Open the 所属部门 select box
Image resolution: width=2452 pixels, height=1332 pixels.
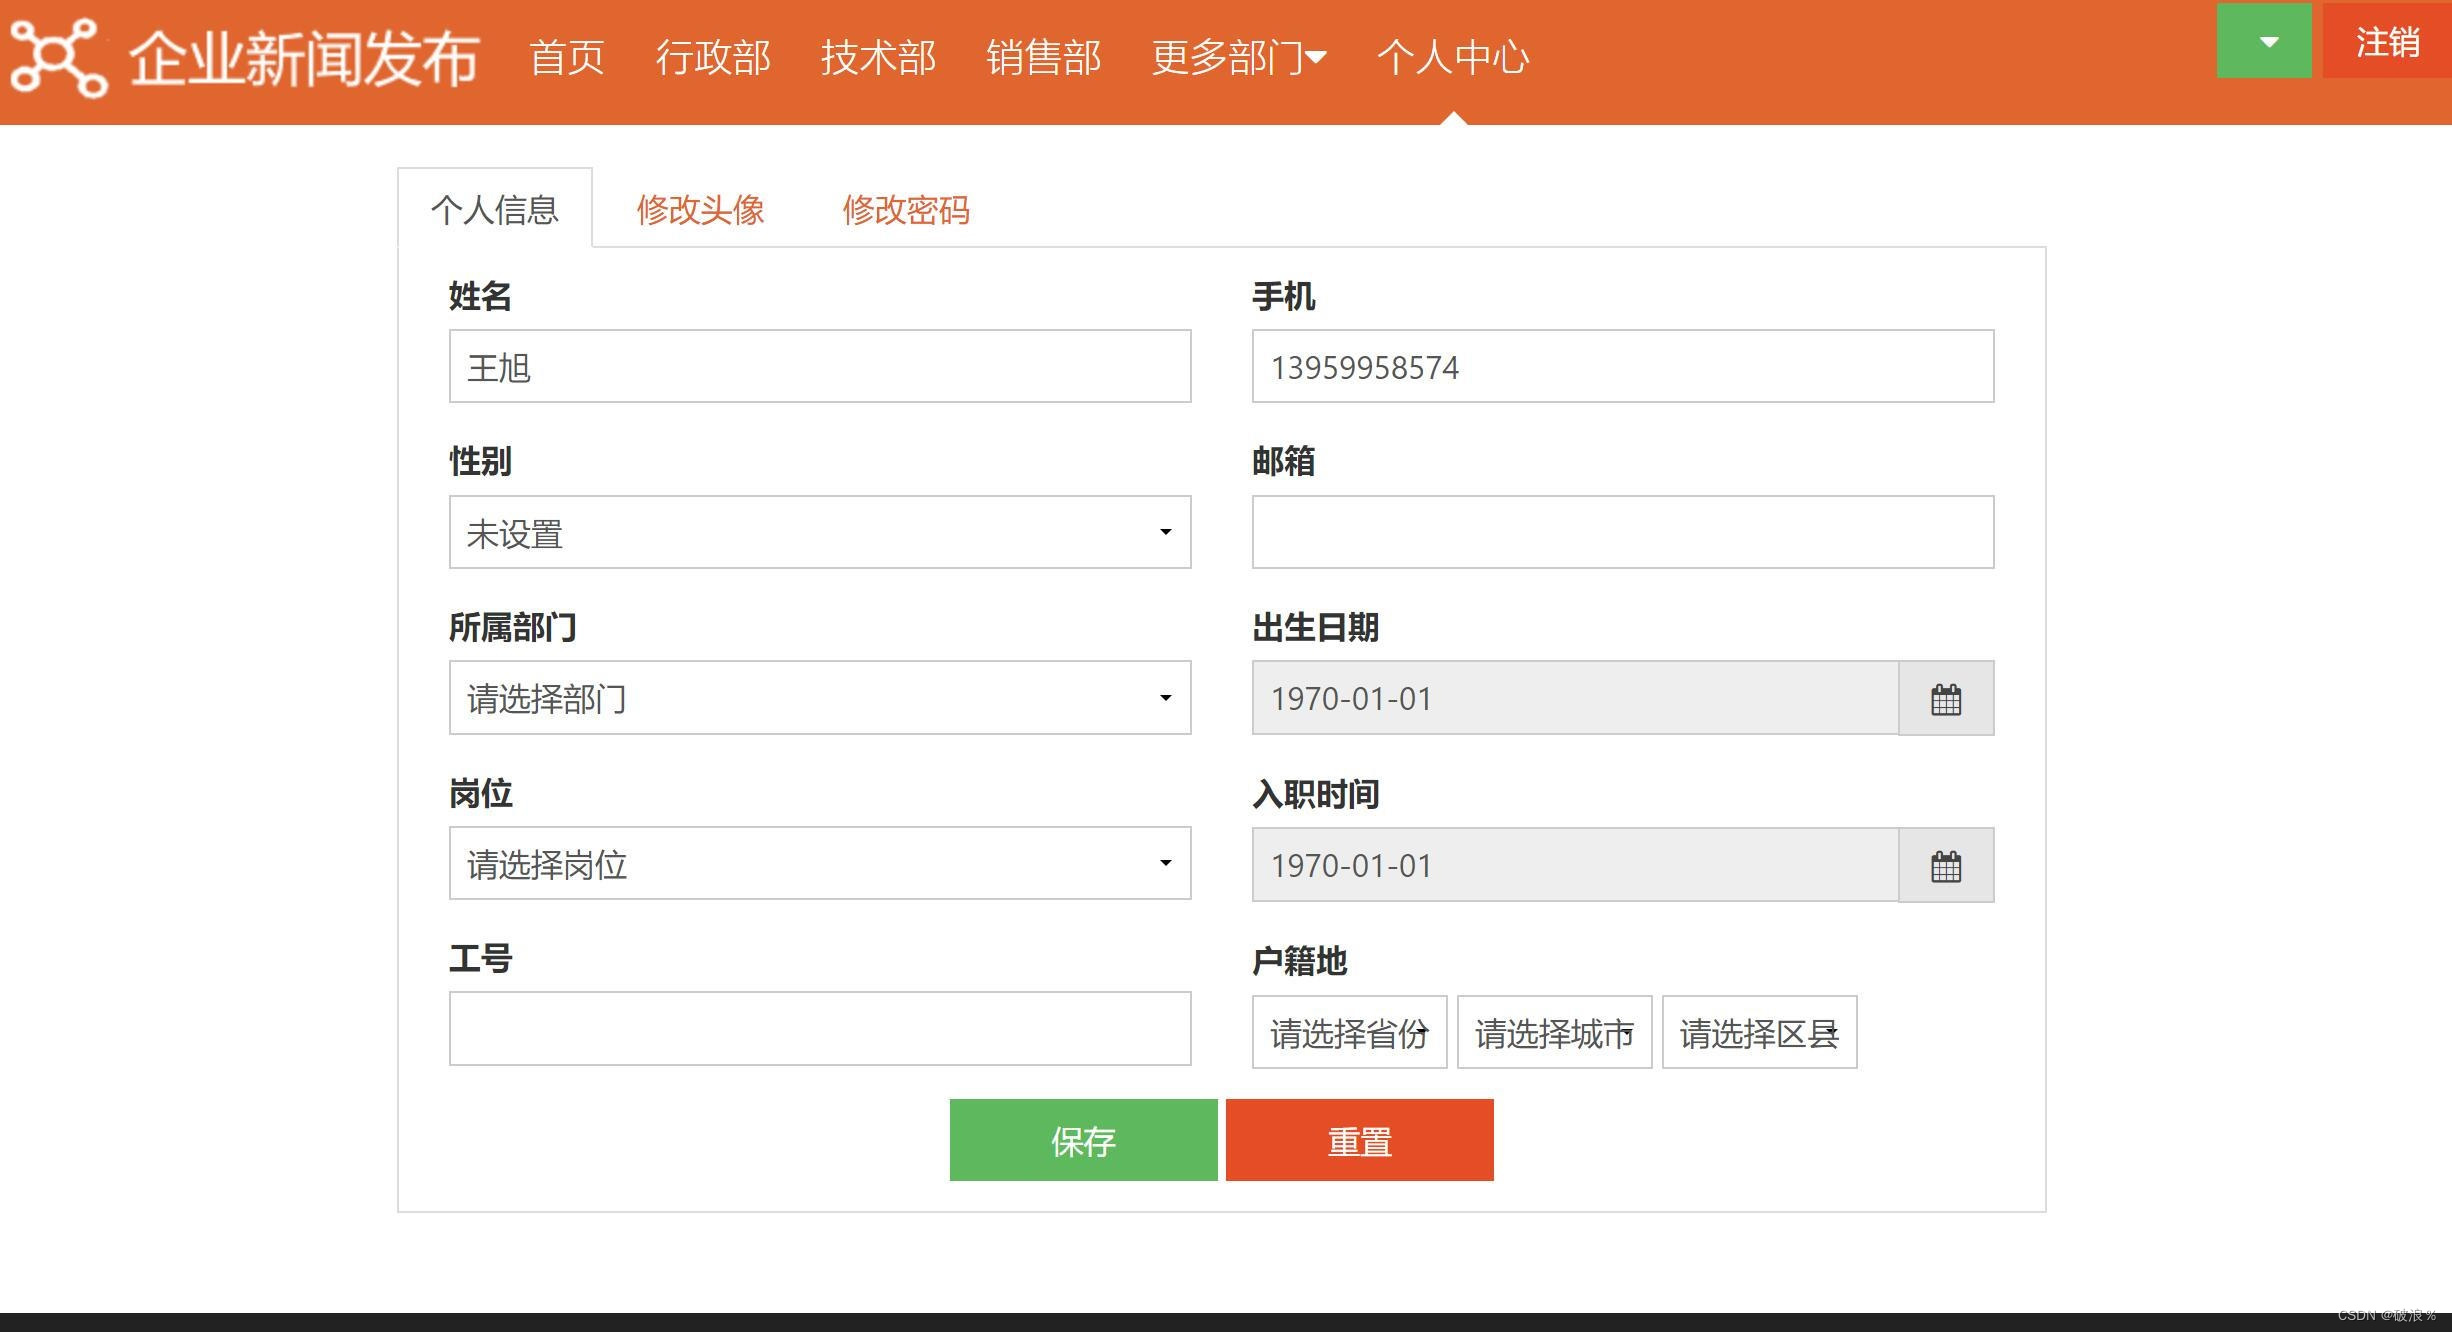(x=820, y=697)
